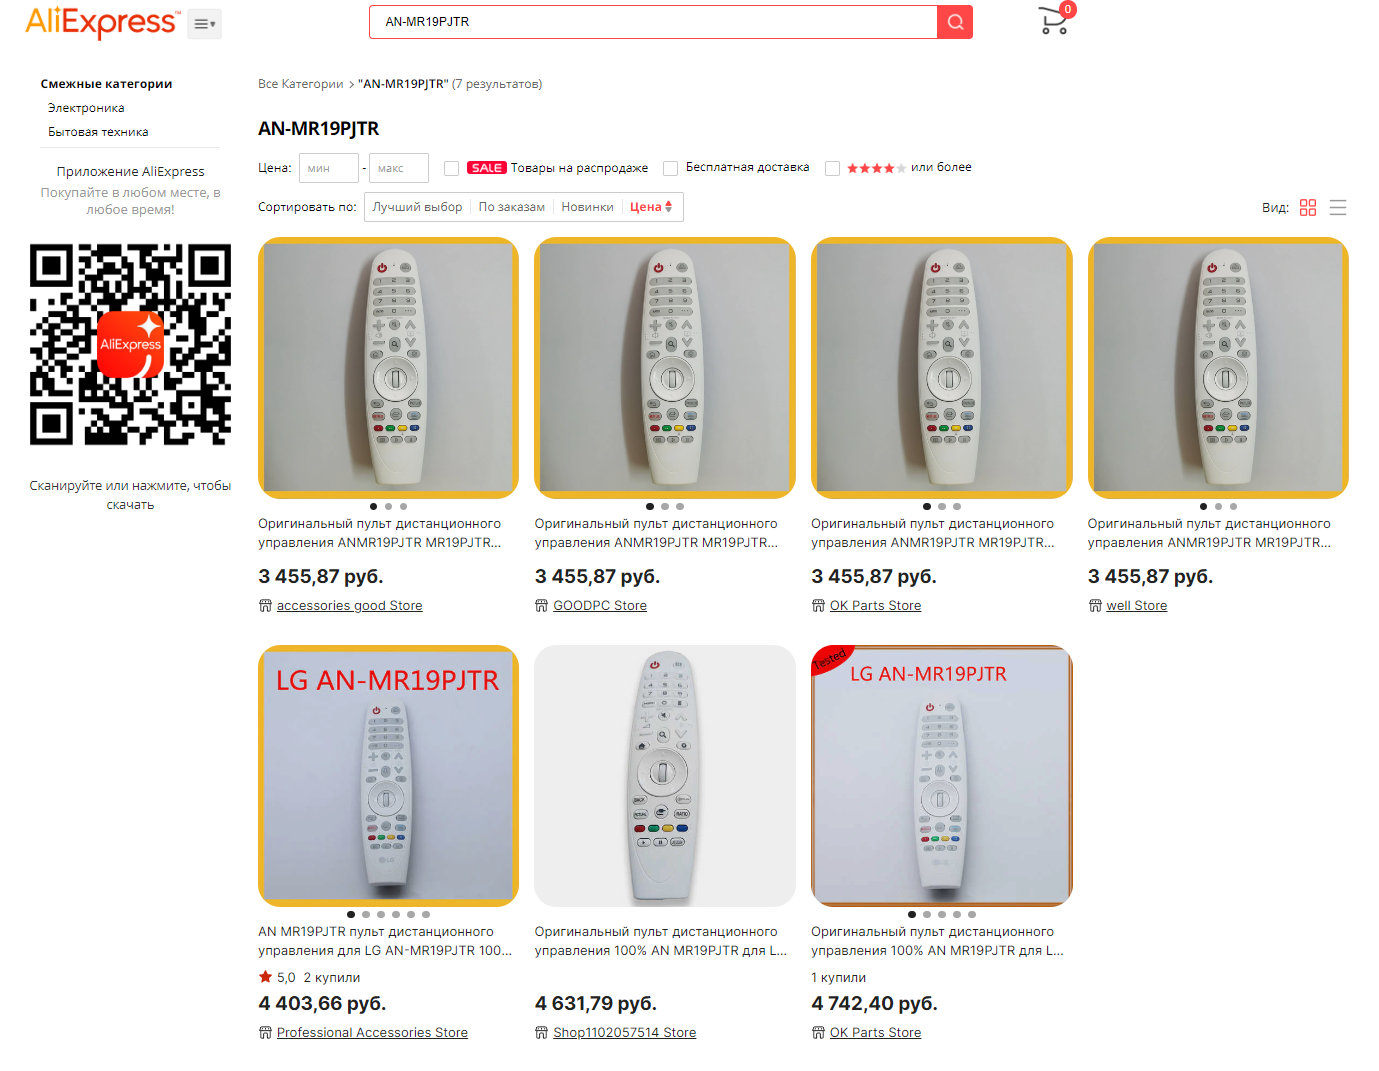The image size is (1379, 1071).
Task: Select the Новинки sort tab
Action: pos(587,207)
